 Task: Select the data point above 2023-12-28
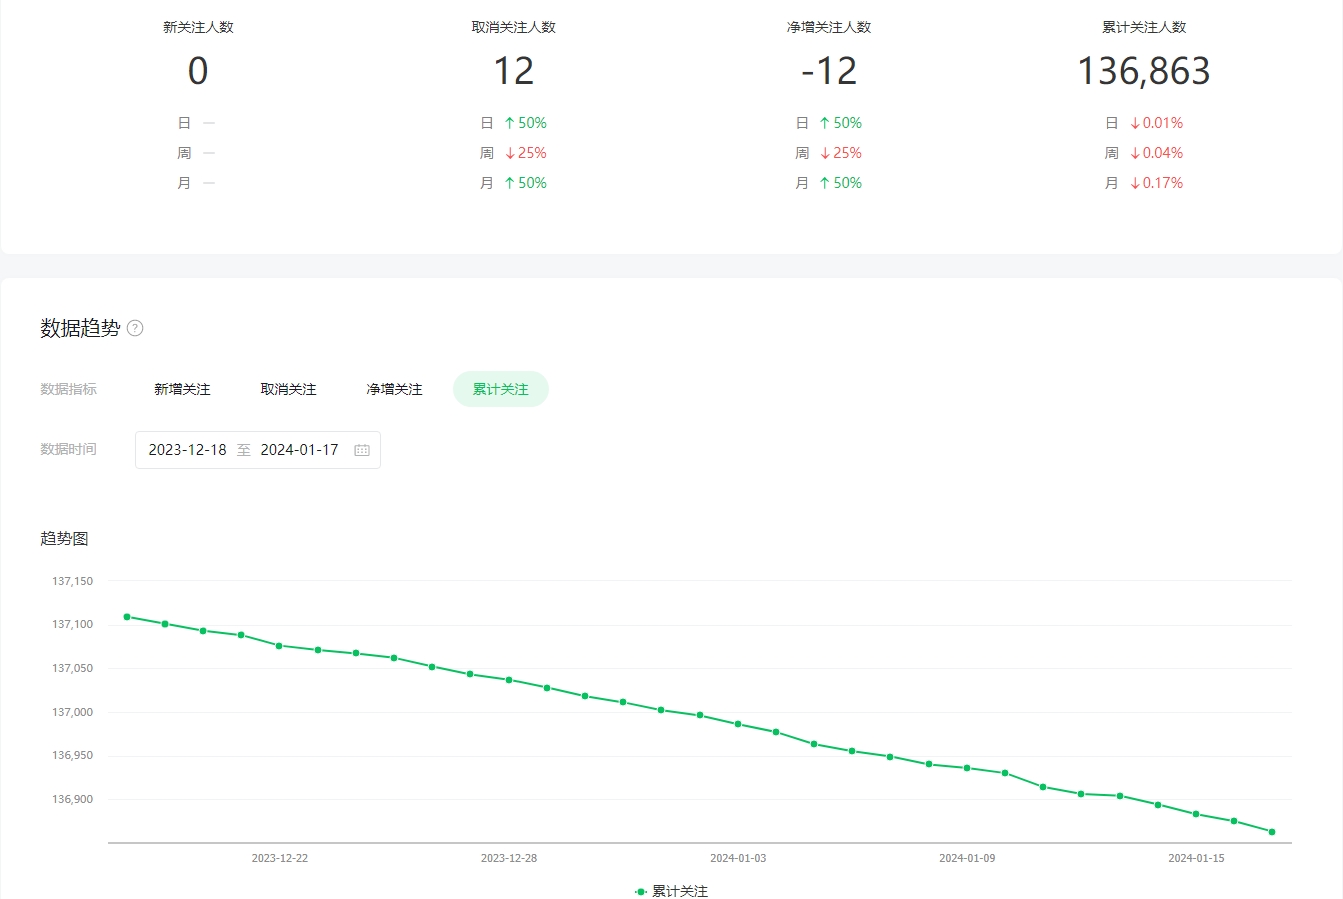point(509,680)
